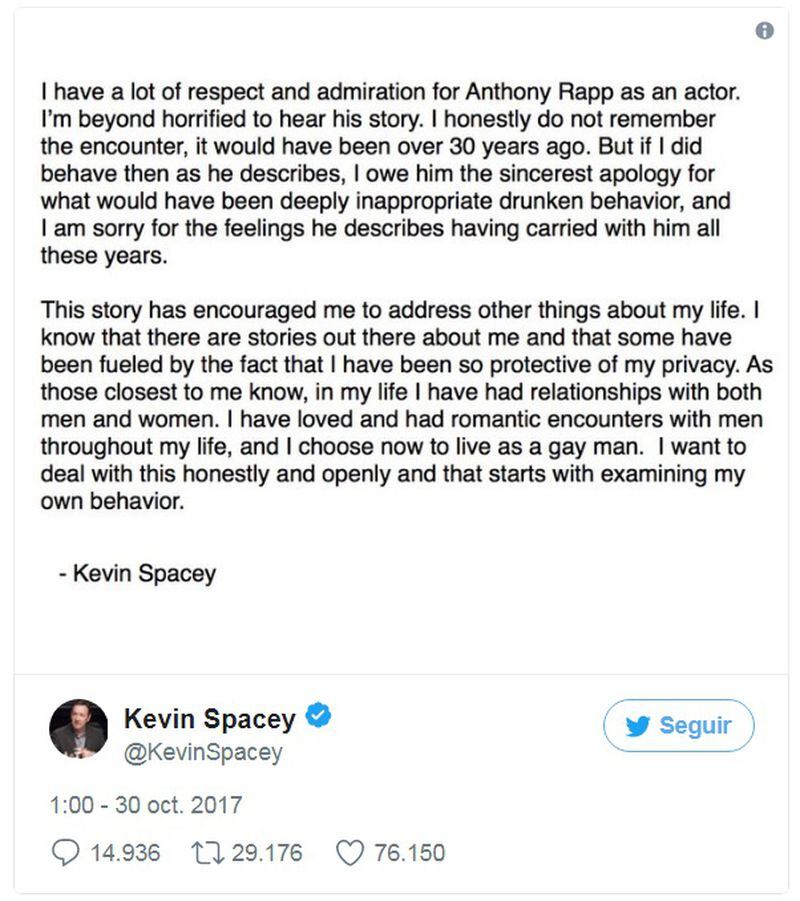Open Kevin Spacey's profile avatar
Viewport: 800px width, 901px height.
pyautogui.click(x=79, y=728)
